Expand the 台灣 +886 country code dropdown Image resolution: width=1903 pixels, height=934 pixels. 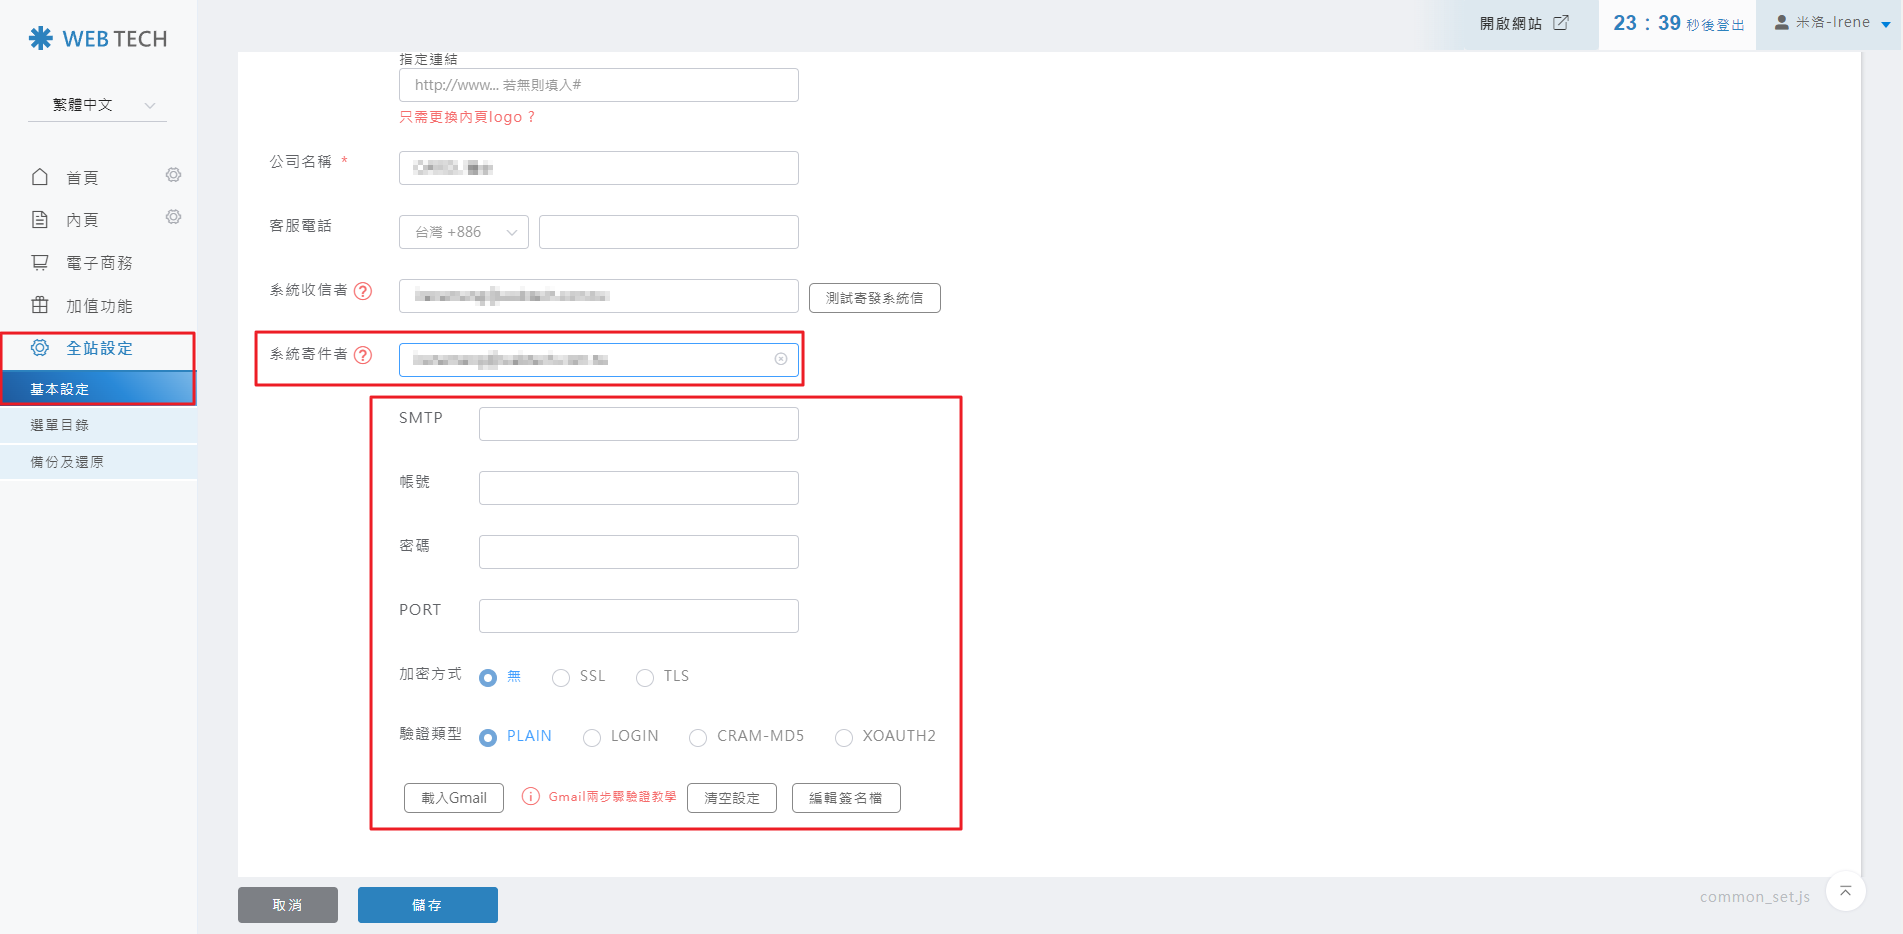tap(464, 232)
